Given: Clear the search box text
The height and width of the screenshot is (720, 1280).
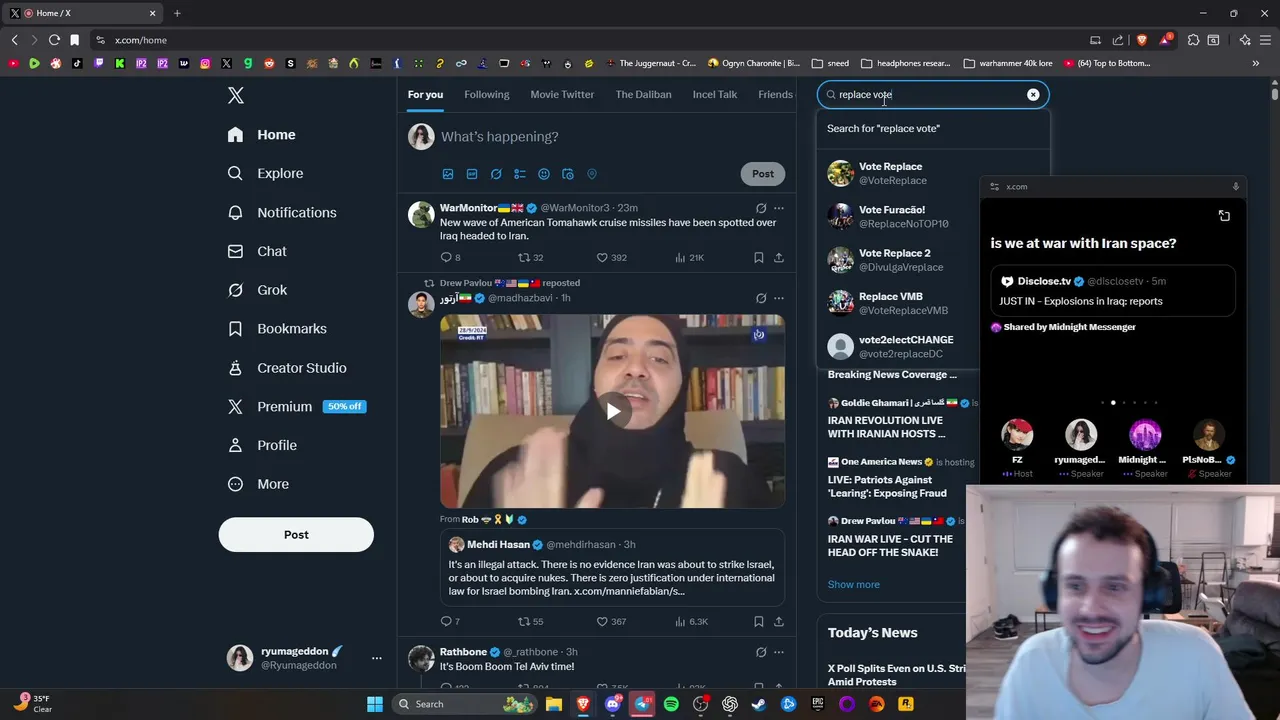Looking at the screenshot, I should click(1033, 95).
